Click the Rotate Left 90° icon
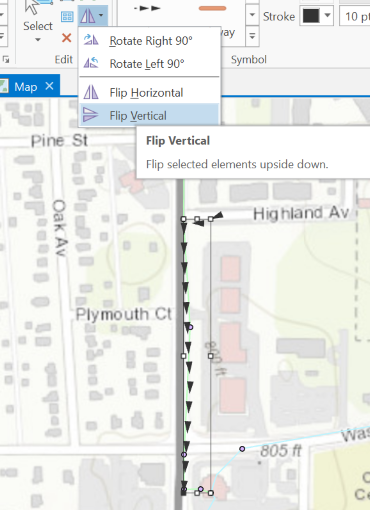Screen dimensions: 370x510 coord(91,63)
